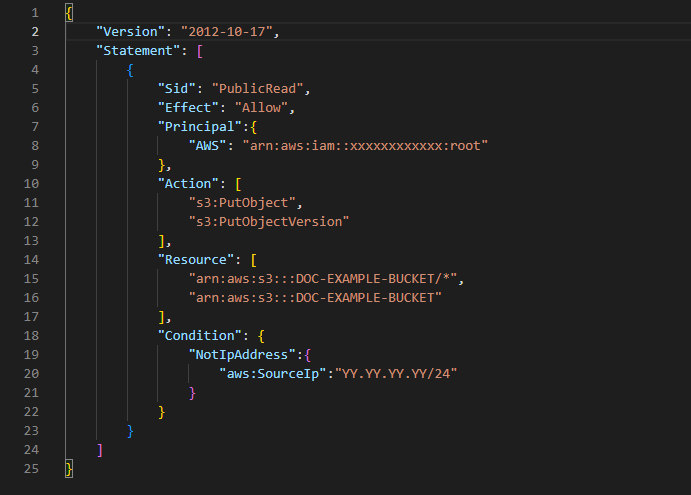Click the "YY.YY.YY.YY/24" value
The width and height of the screenshot is (691, 495).
click(x=396, y=373)
